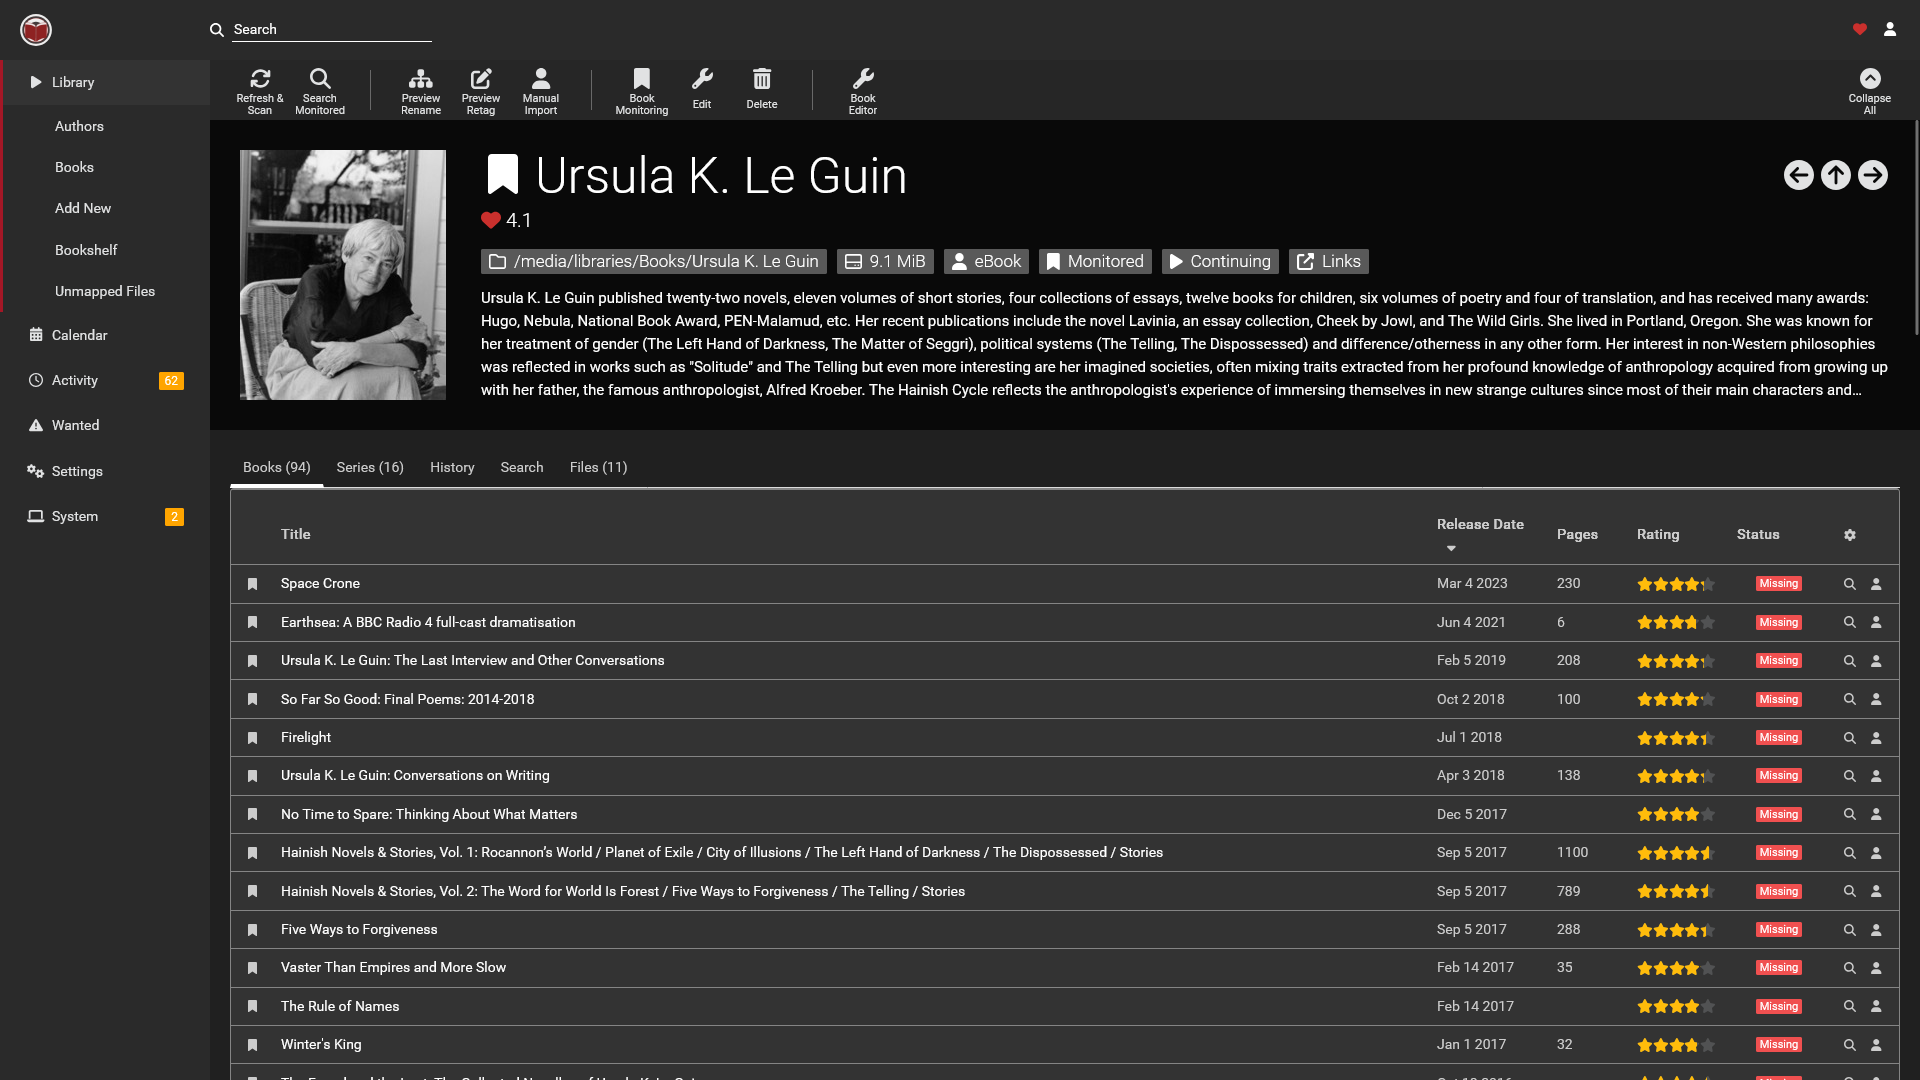The height and width of the screenshot is (1080, 1920).
Task: Click the Search input field
Action: (x=332, y=29)
